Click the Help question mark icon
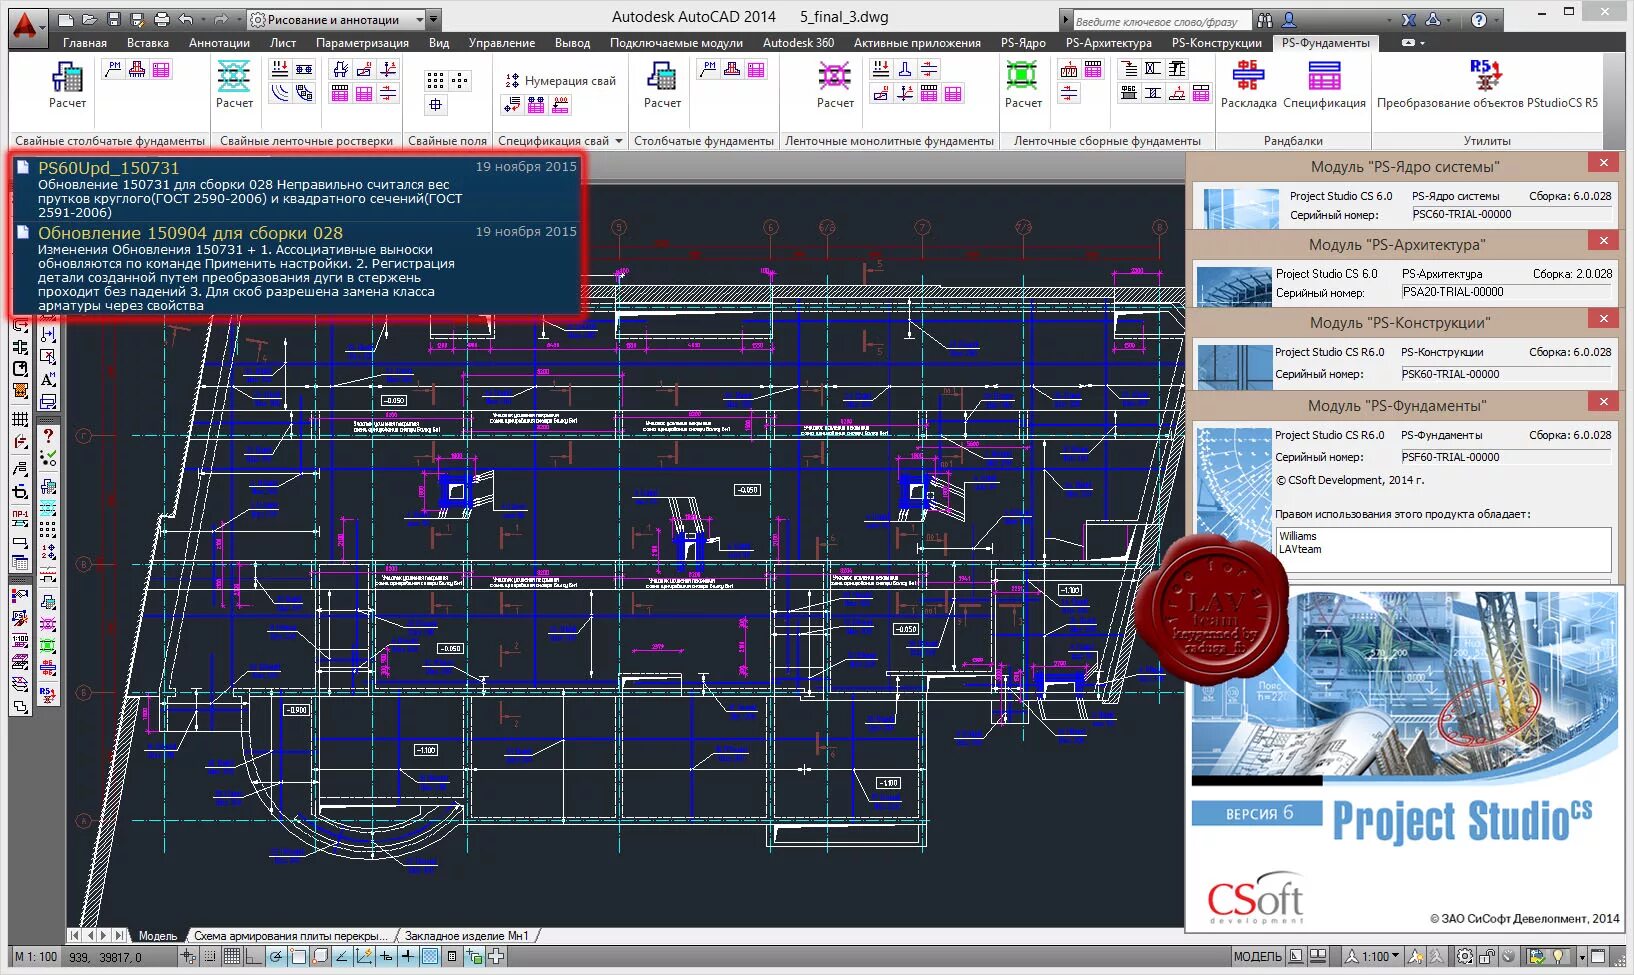The image size is (1634, 975). [1479, 19]
